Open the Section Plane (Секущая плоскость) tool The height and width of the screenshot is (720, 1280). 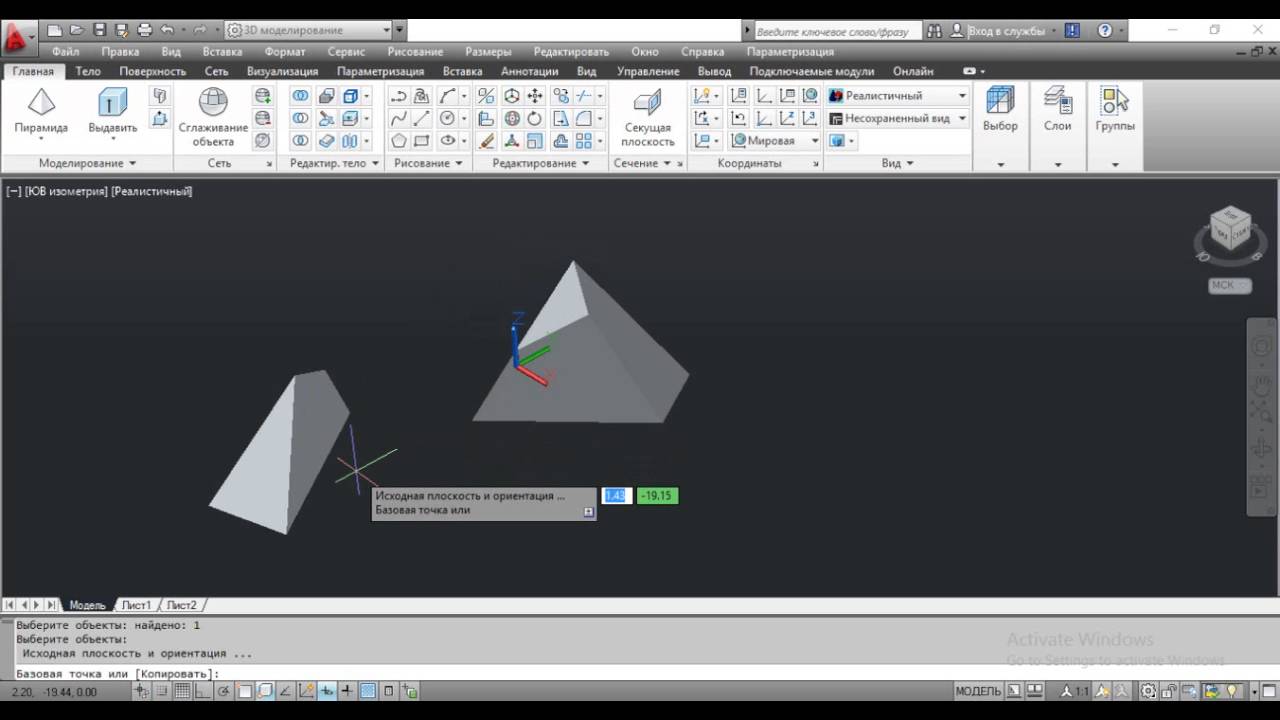pos(648,118)
